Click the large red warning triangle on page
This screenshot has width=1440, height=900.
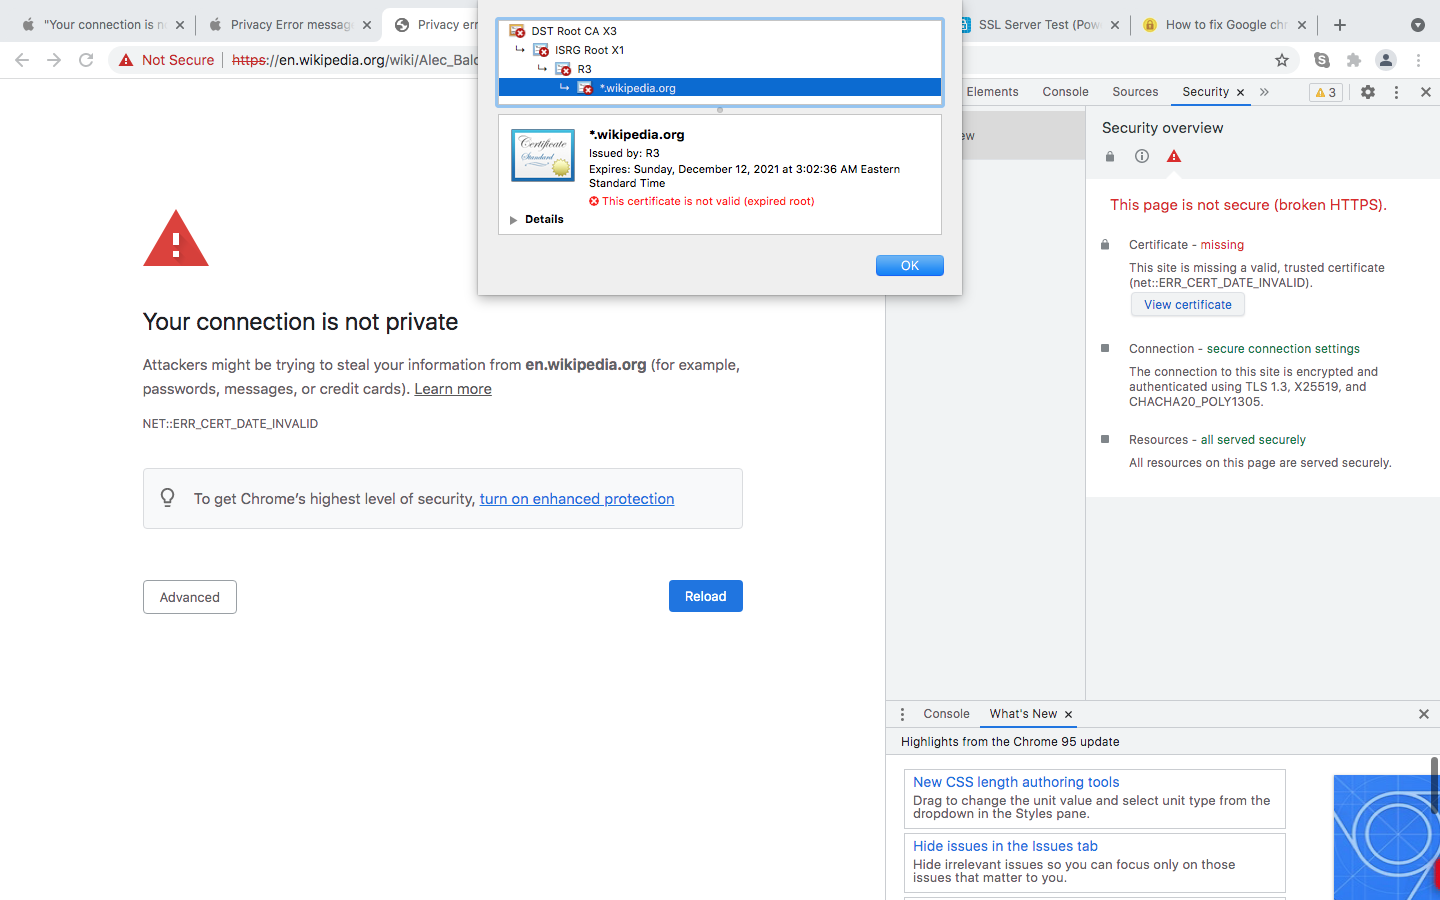point(176,238)
